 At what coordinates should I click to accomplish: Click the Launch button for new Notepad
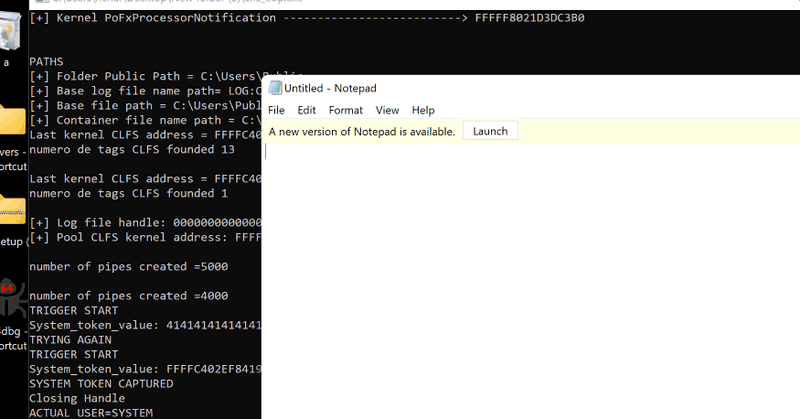click(x=490, y=131)
